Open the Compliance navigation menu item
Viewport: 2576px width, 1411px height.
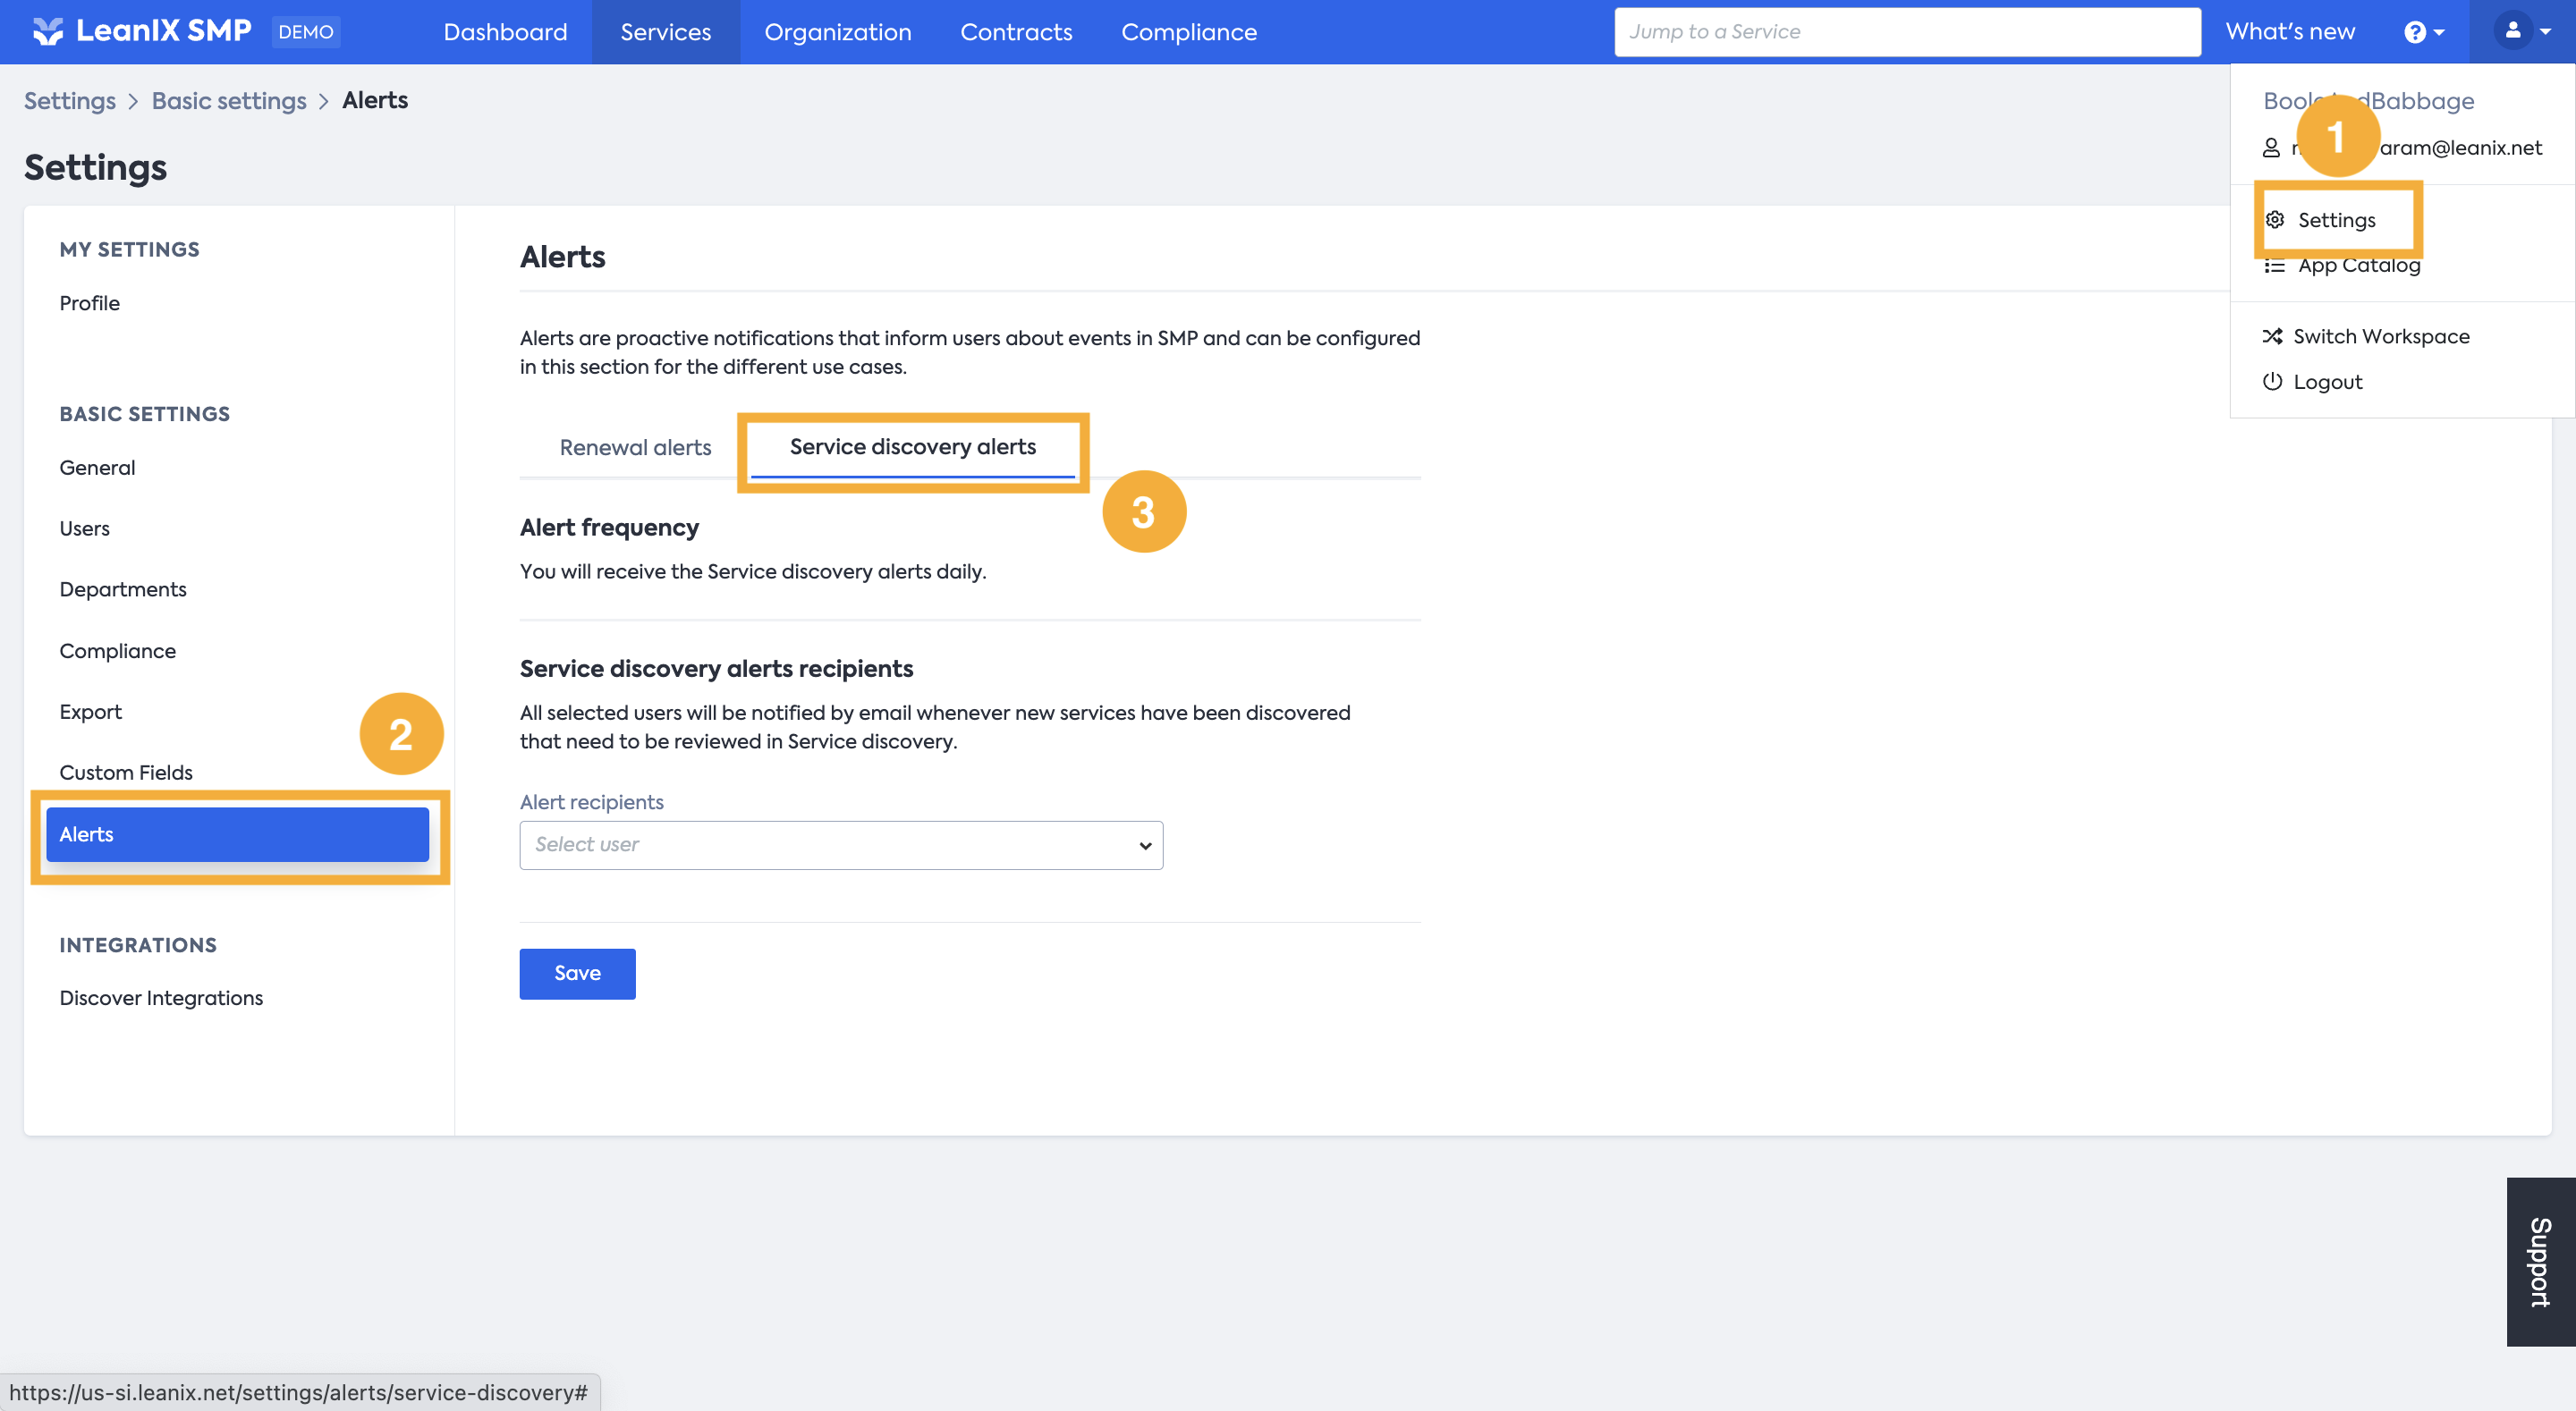[x=1188, y=32]
